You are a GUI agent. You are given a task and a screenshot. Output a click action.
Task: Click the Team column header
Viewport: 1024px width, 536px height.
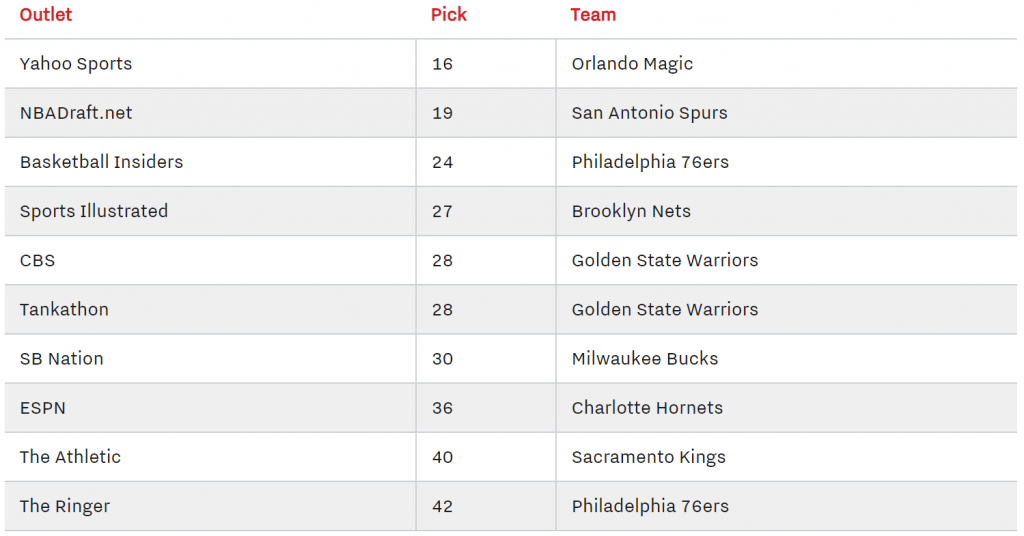[x=593, y=15]
